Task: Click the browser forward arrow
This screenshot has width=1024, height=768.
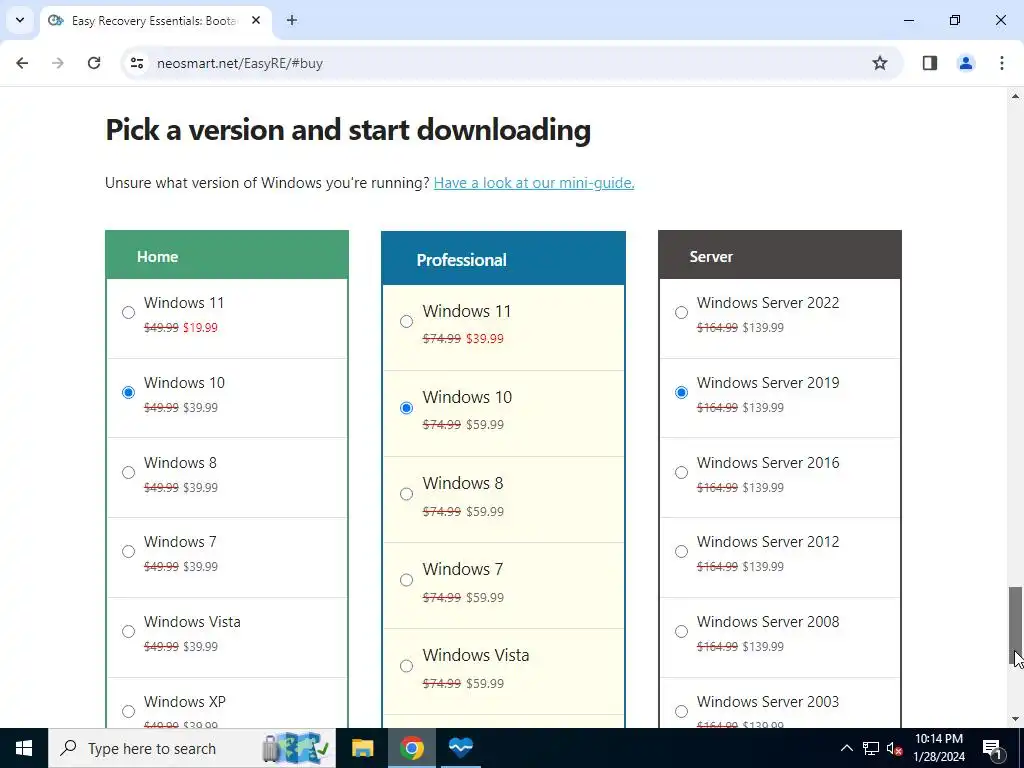Action: point(58,63)
